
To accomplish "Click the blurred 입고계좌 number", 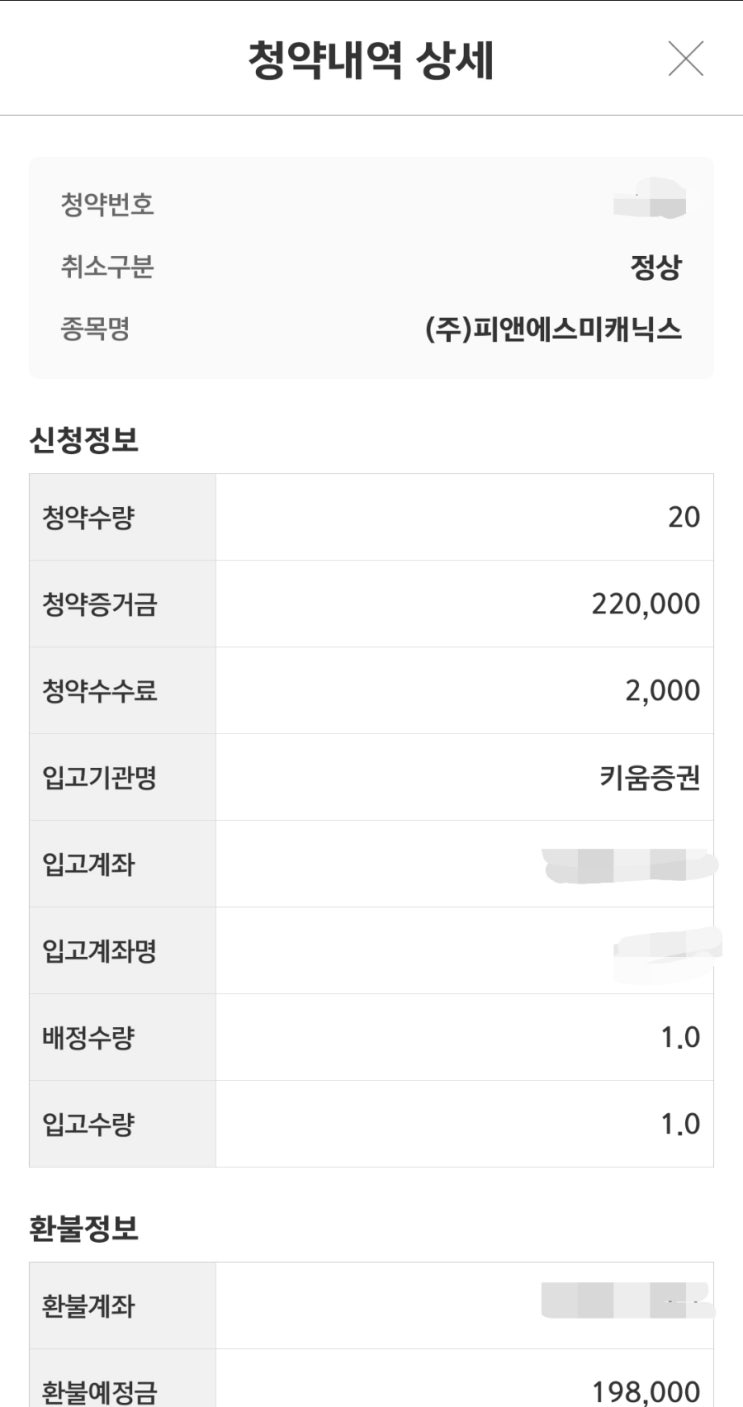I will [x=630, y=865].
